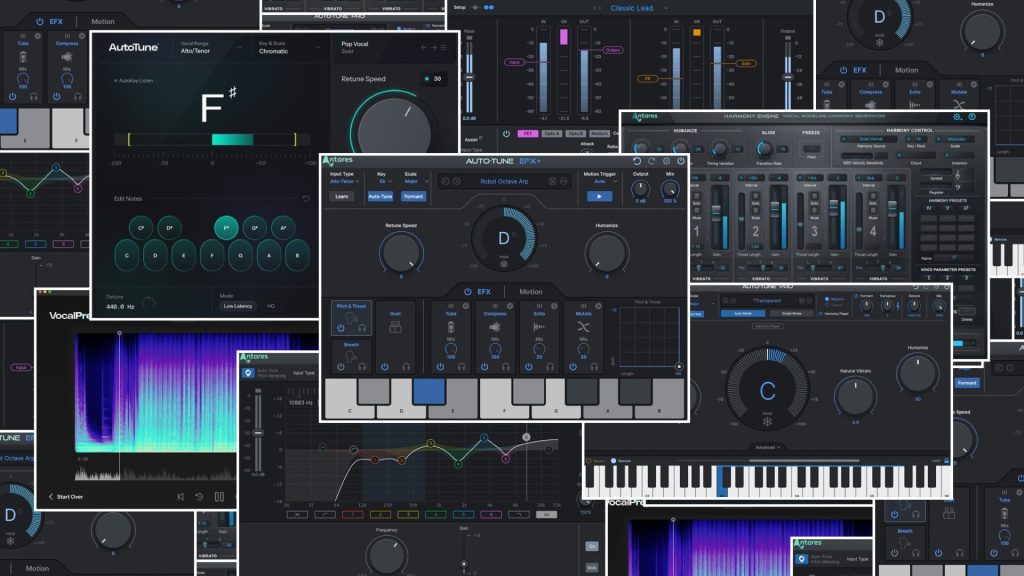Click Start Over in VocalPrep window
This screenshot has height=576, width=1024.
(x=66, y=497)
